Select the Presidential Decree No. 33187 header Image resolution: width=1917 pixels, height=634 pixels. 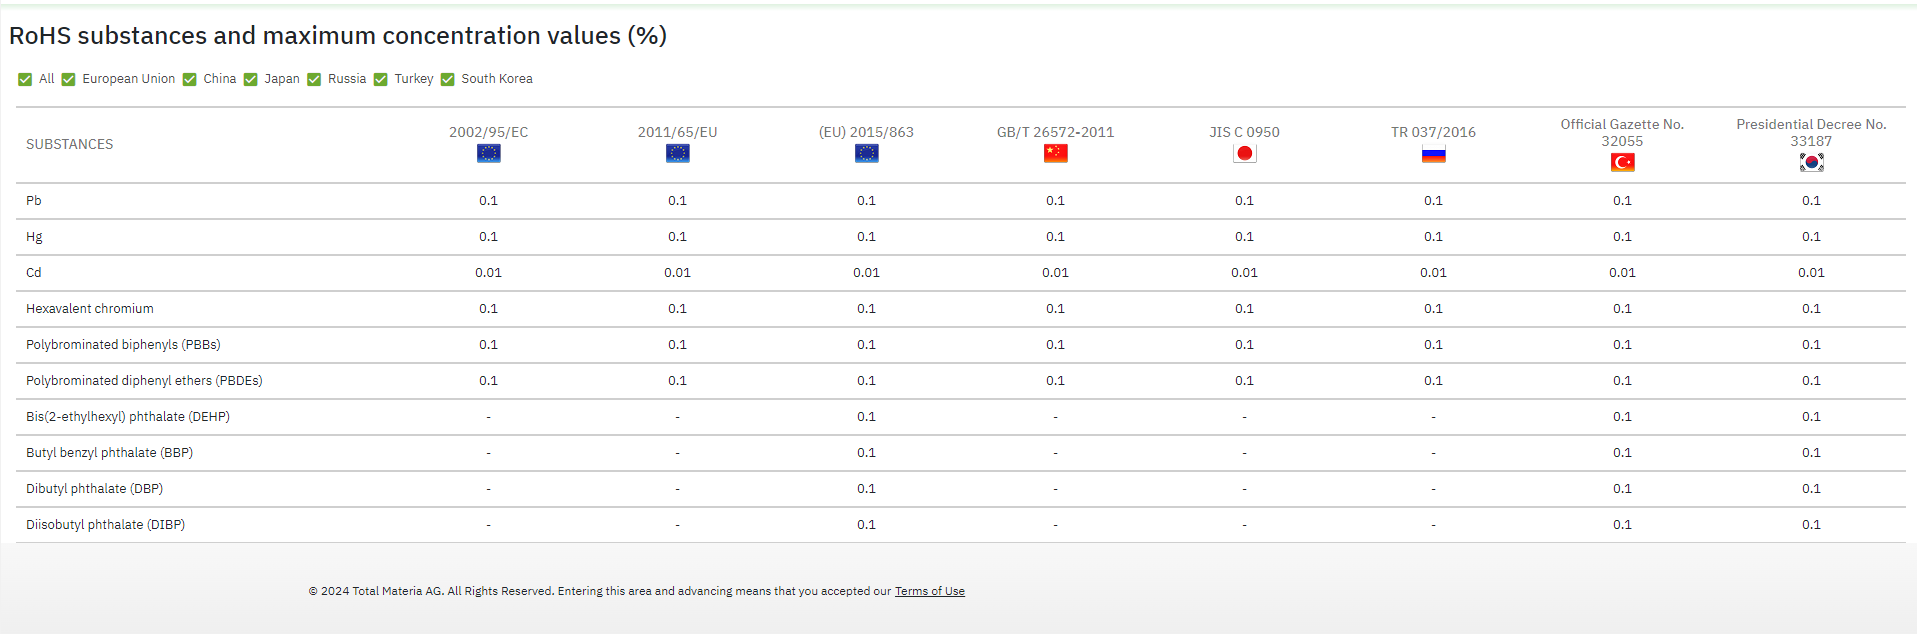[x=1811, y=132]
